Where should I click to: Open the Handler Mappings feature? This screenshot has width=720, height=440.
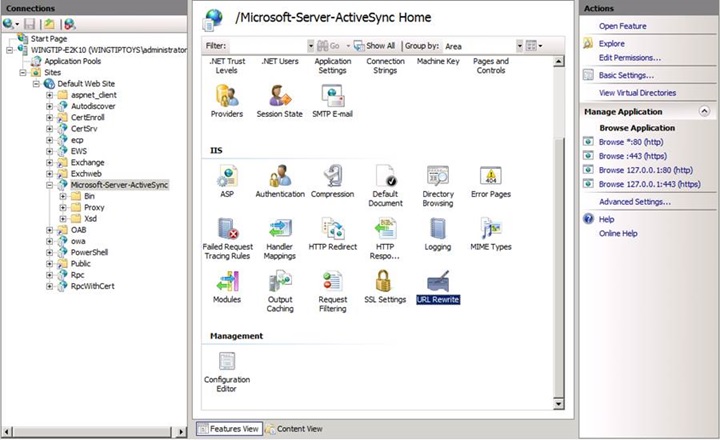280,239
